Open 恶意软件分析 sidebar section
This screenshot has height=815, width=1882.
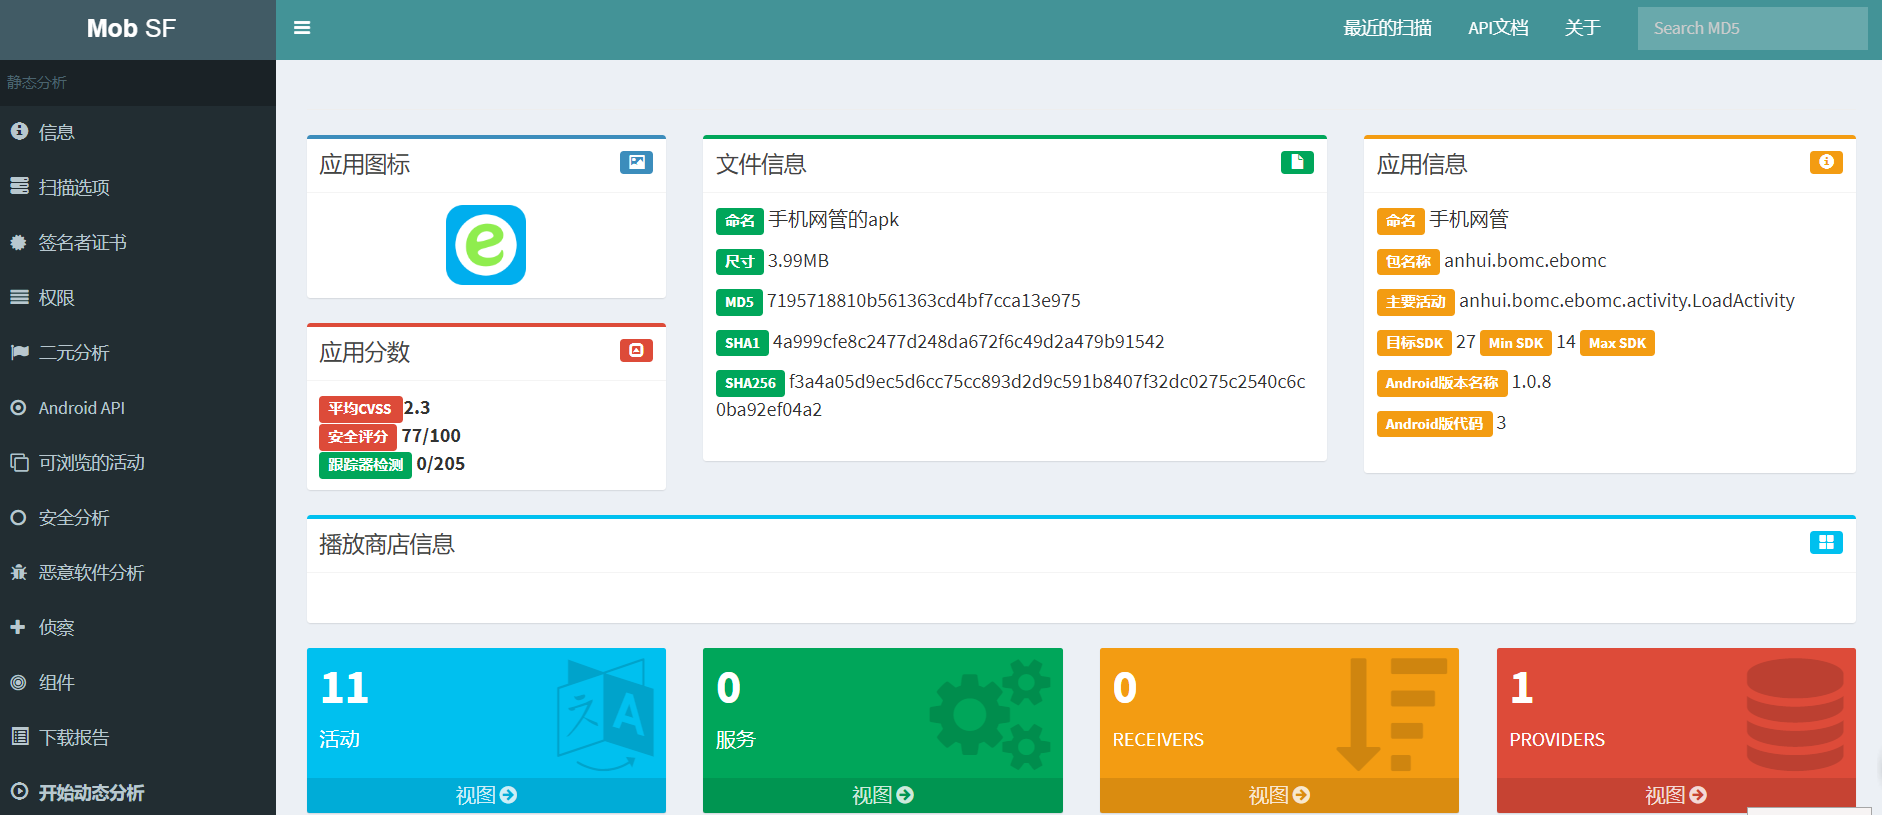coord(91,572)
